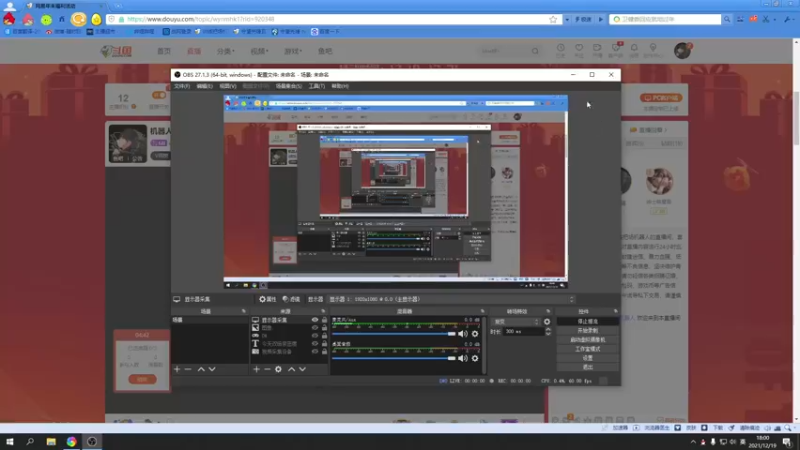
Task: Toggle visibility of the video capture device source
Action: [315, 352]
